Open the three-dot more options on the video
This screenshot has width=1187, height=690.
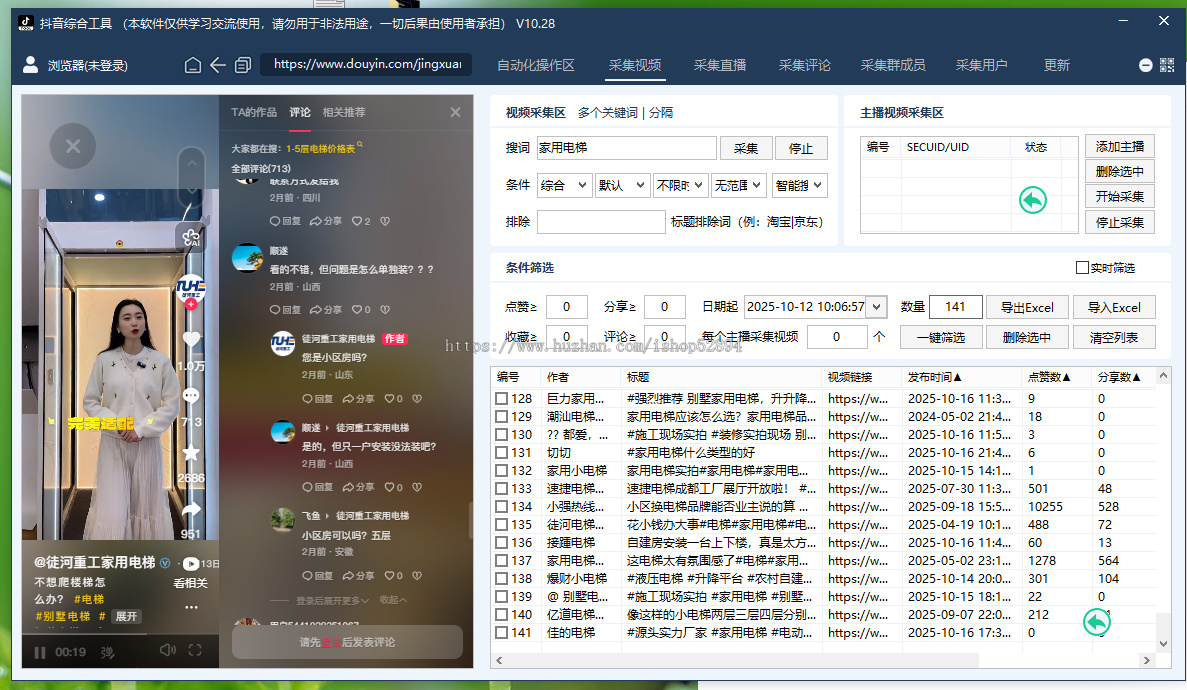pos(191,607)
